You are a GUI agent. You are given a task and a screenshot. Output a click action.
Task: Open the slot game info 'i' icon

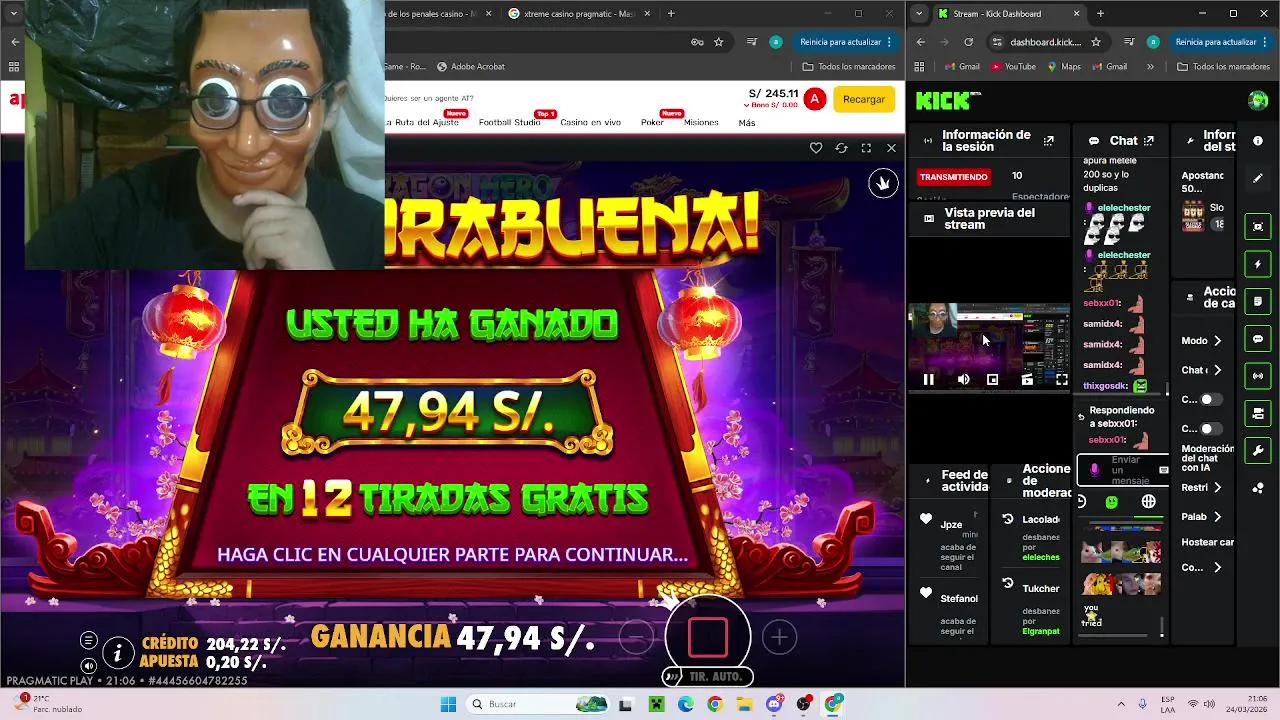118,654
